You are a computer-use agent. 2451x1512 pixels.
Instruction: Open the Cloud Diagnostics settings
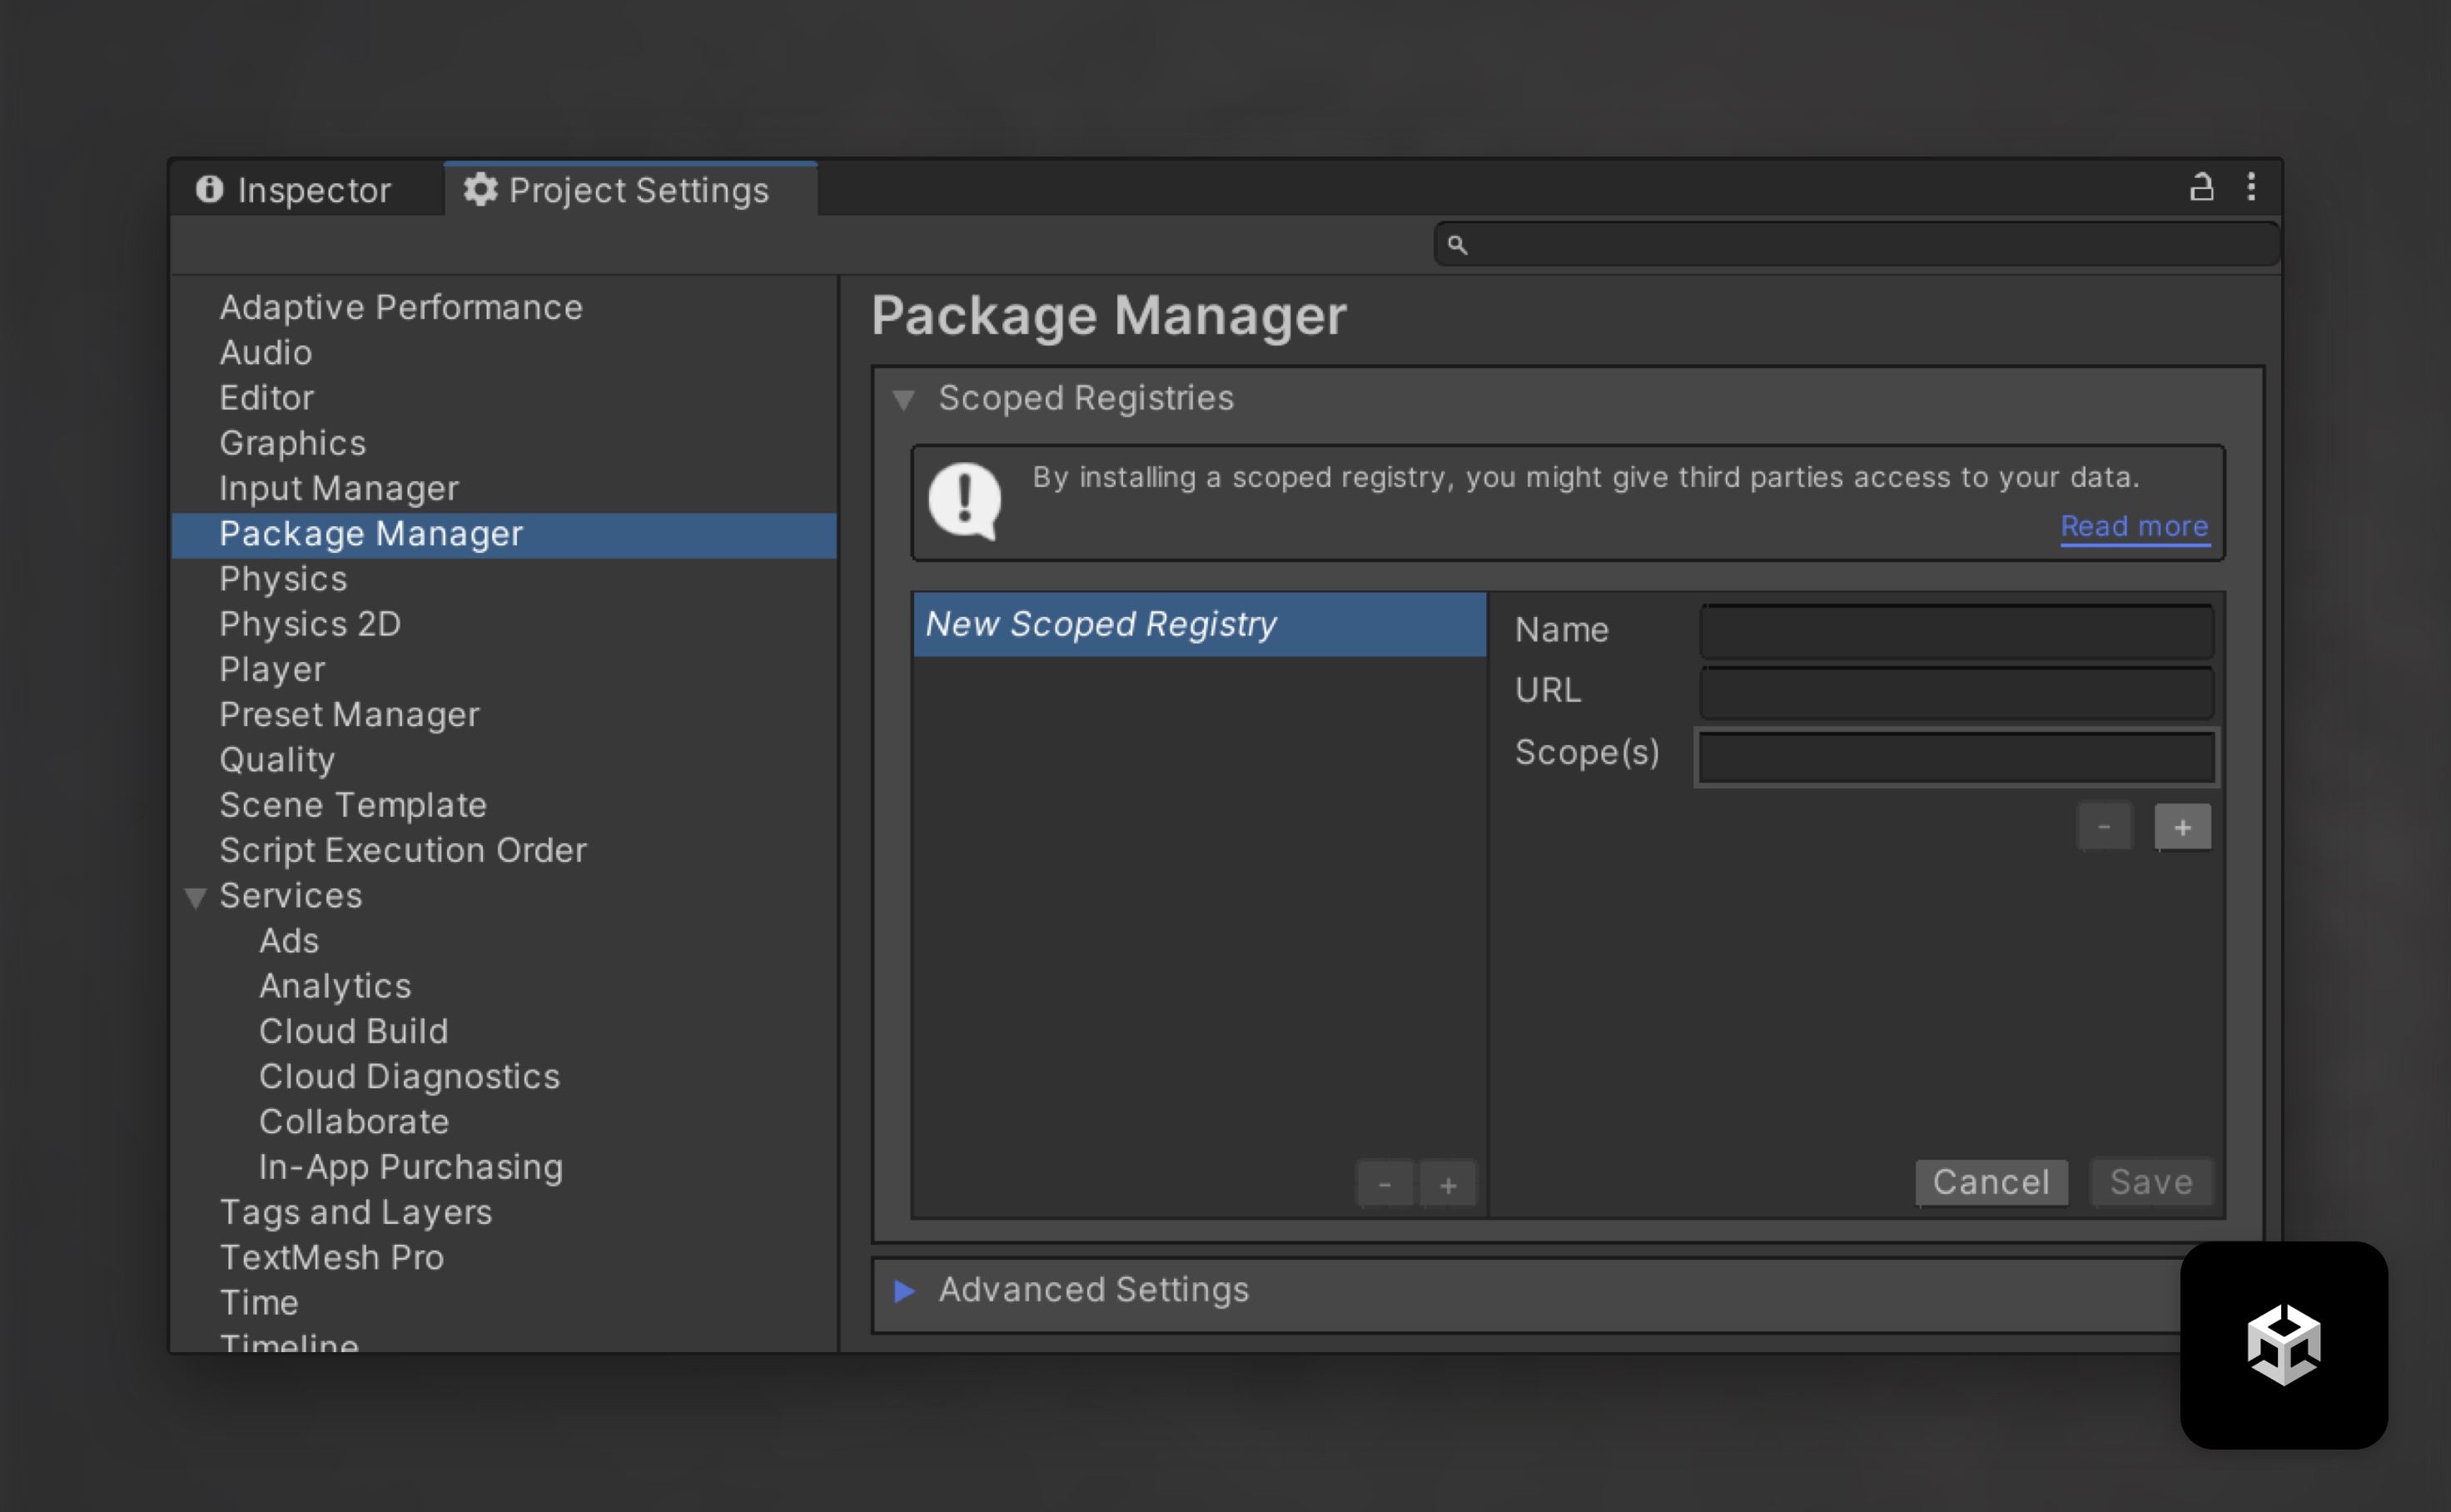[x=409, y=1076]
